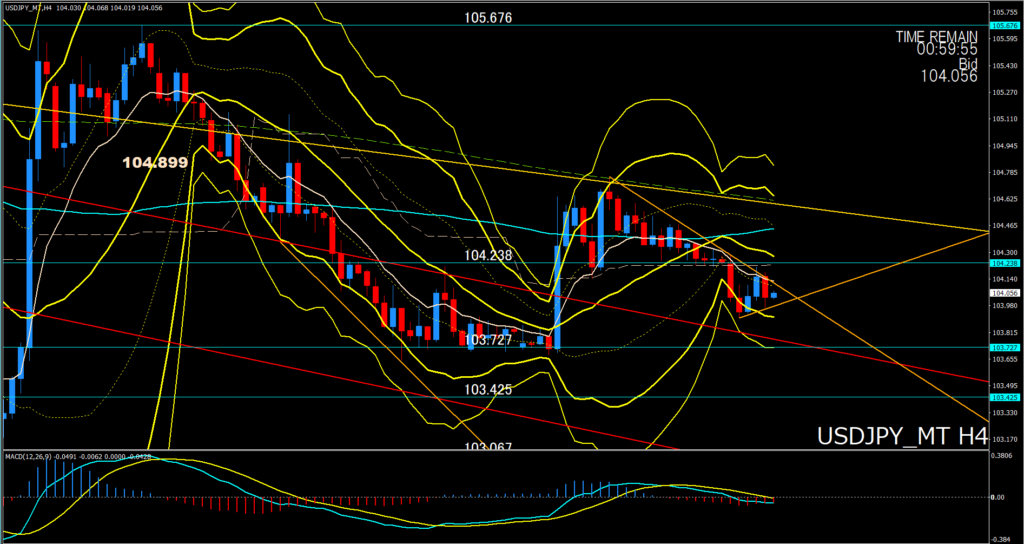Click 104.300 on the price axis
This screenshot has width=1024, height=544.
pyautogui.click(x=1003, y=252)
